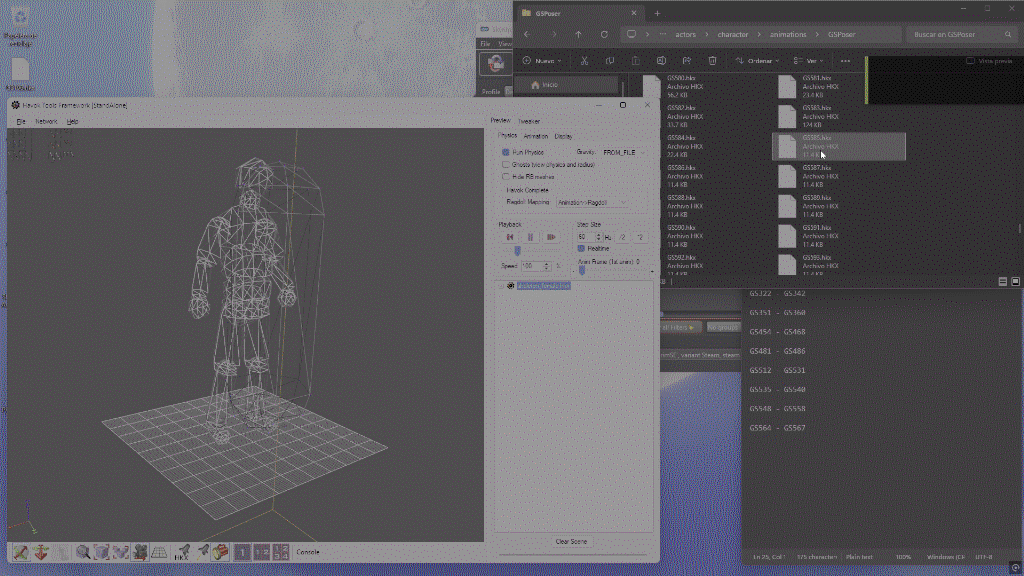The height and width of the screenshot is (576, 1024).
Task: Switch to the Tweaker tab
Action: tap(529, 121)
